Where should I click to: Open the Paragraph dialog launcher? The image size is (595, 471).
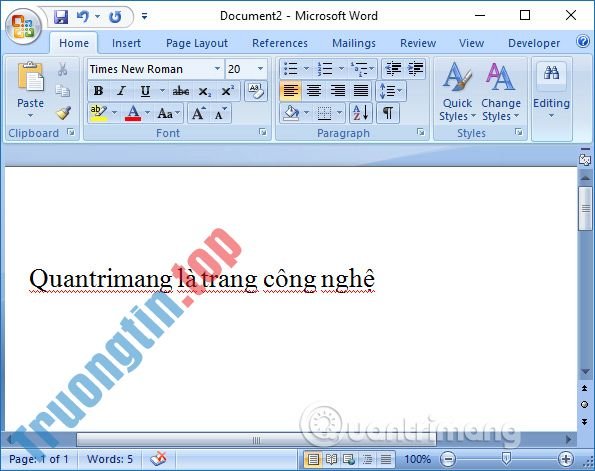(x=420, y=132)
